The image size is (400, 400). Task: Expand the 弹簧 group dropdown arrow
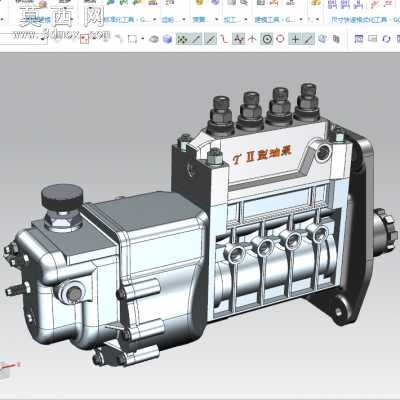[x=217, y=20]
